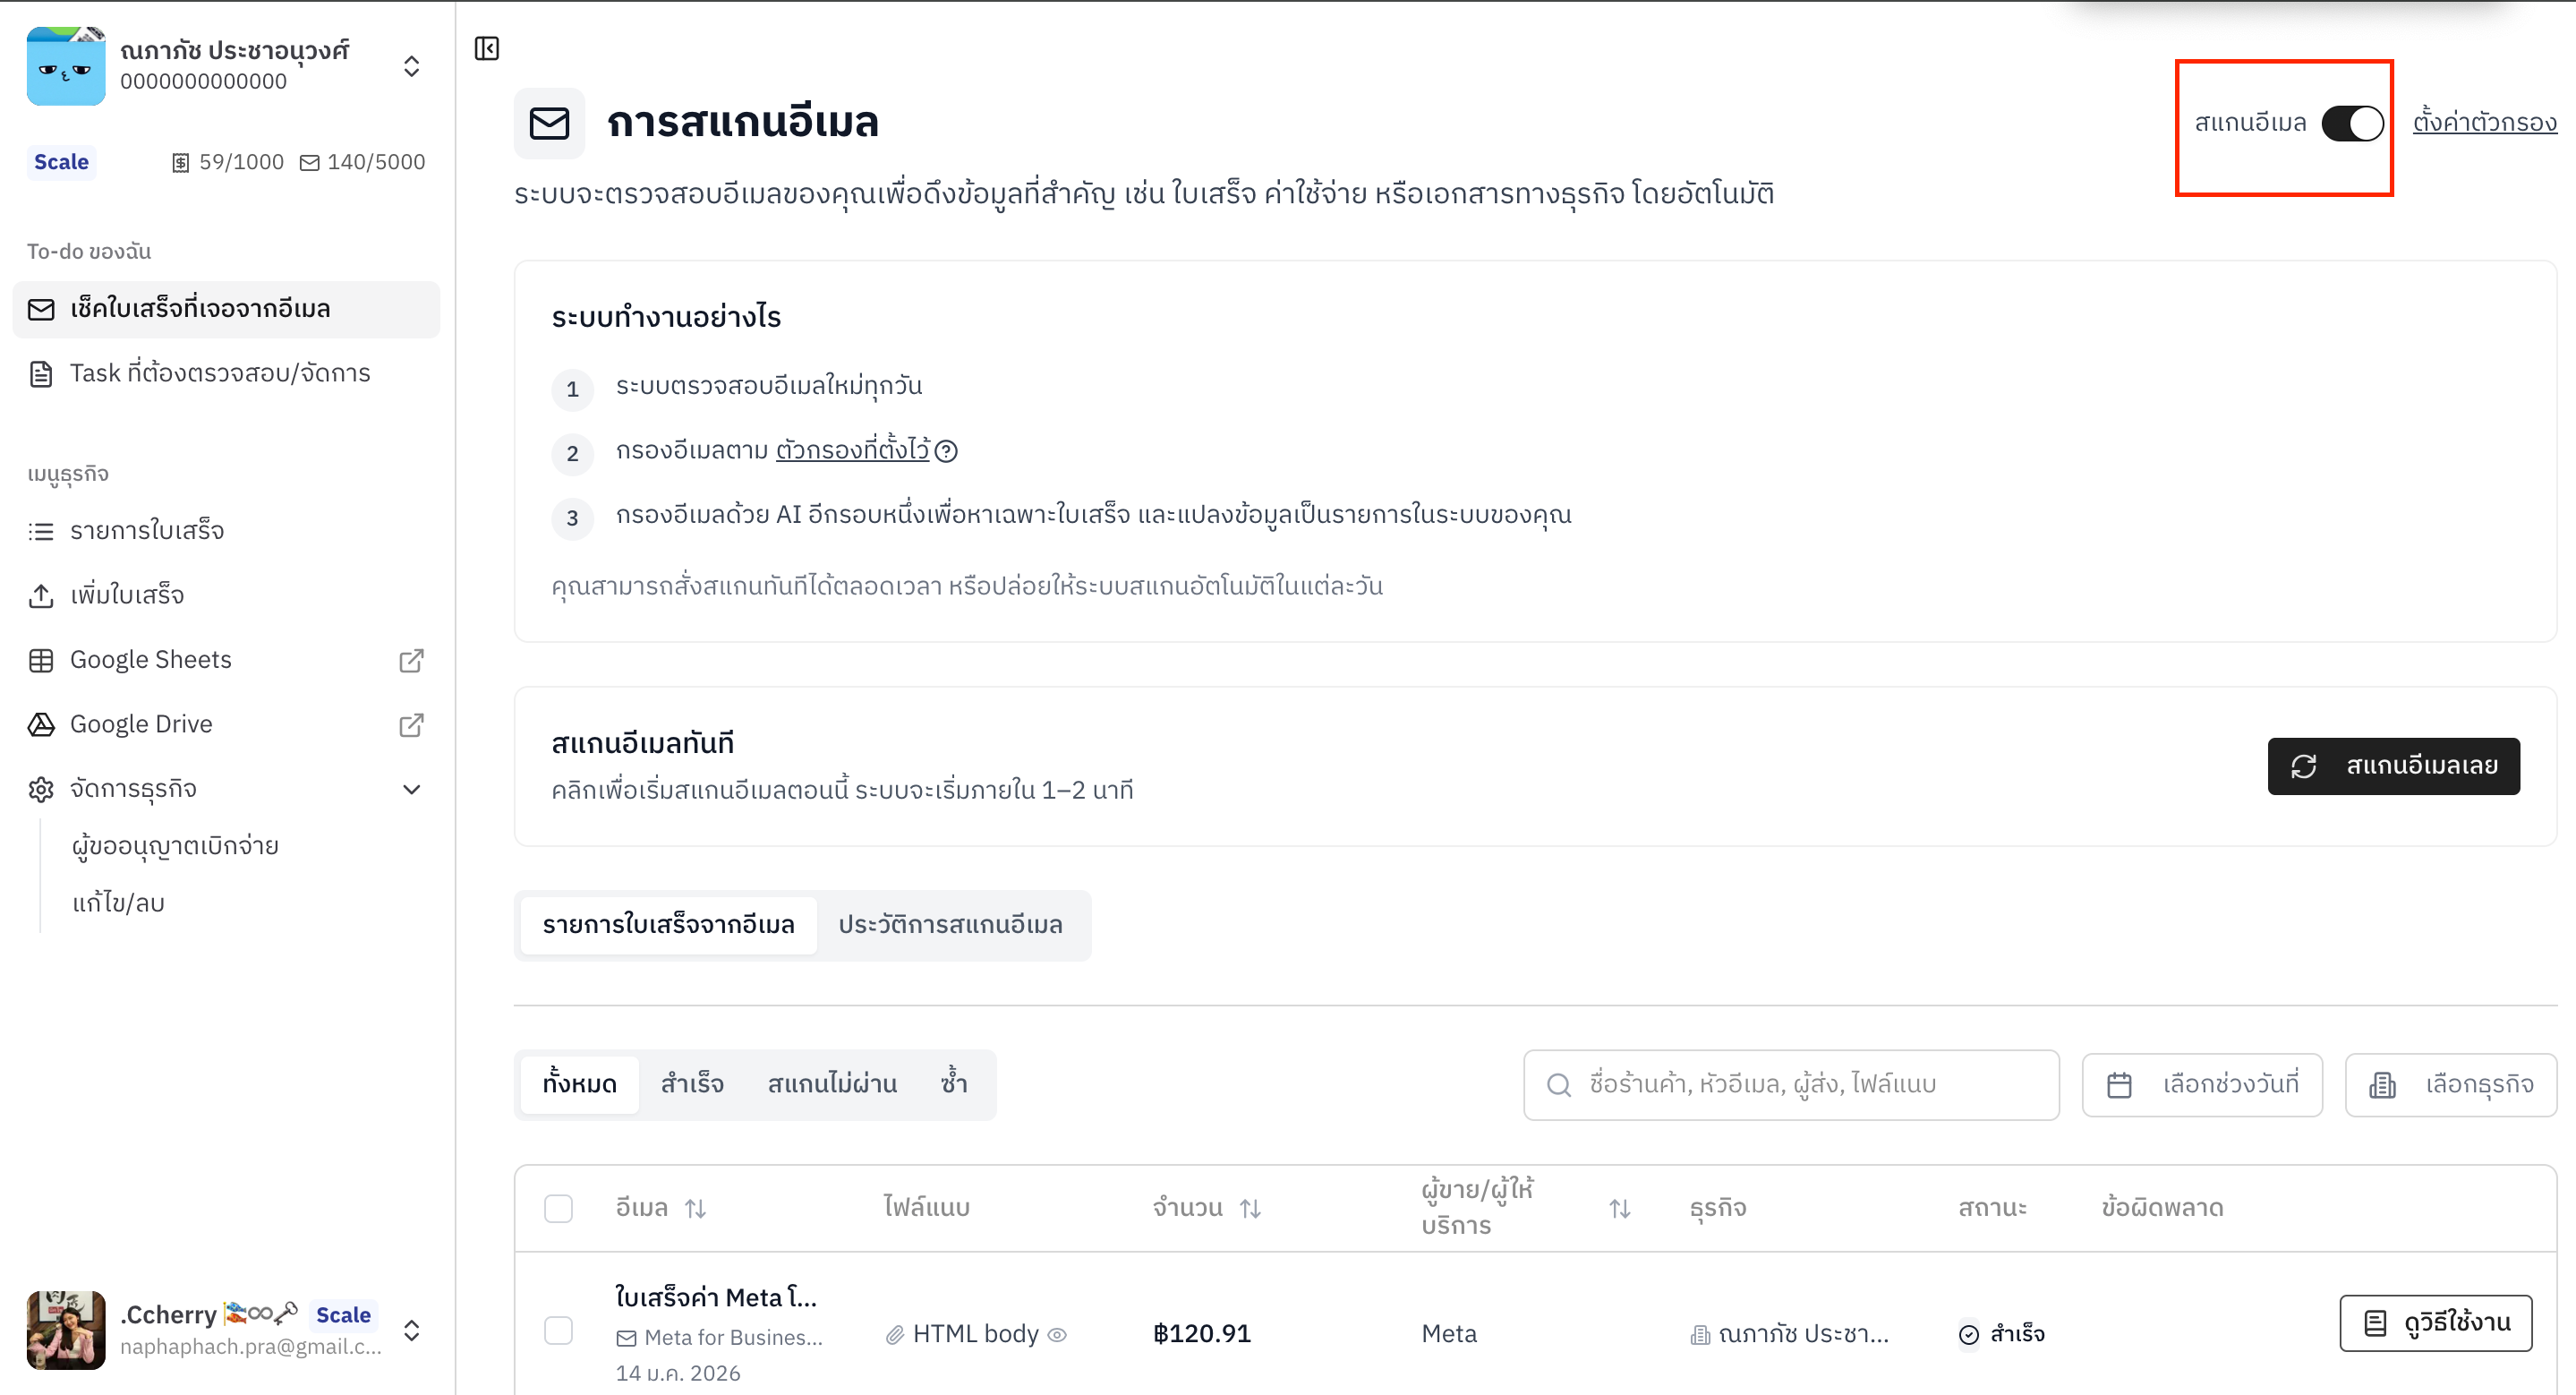The width and height of the screenshot is (2576, 1395).
Task: Click the จัดการธุรกิจ settings gear icon
Action: click(40, 788)
